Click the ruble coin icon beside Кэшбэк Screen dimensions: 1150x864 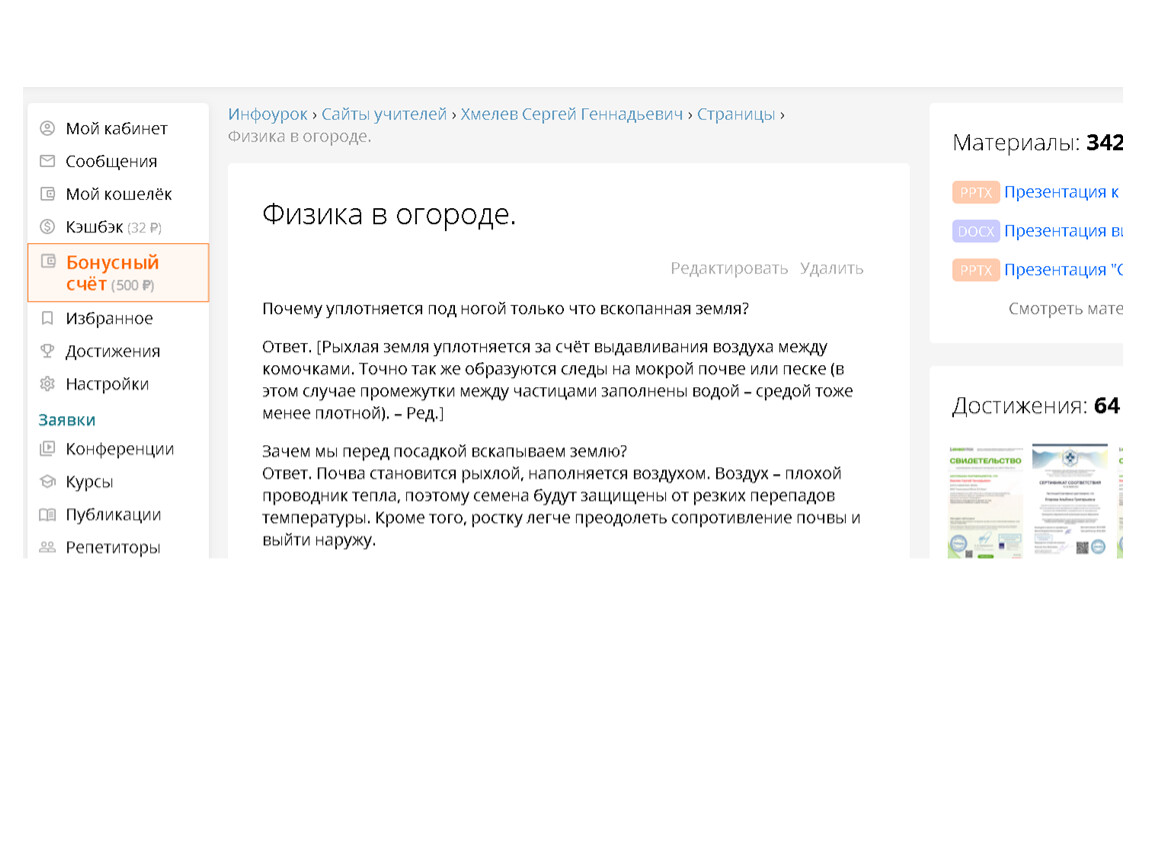point(47,227)
